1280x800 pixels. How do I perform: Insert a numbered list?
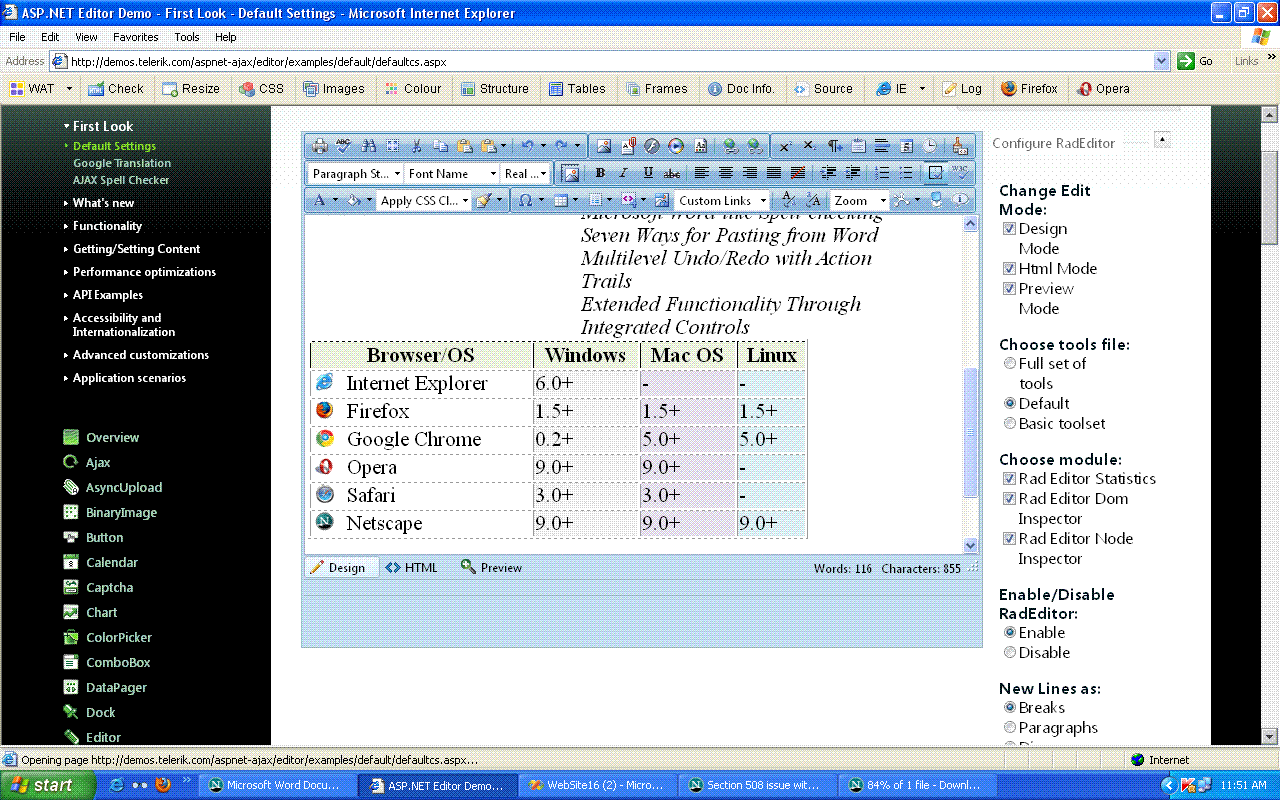coord(882,173)
